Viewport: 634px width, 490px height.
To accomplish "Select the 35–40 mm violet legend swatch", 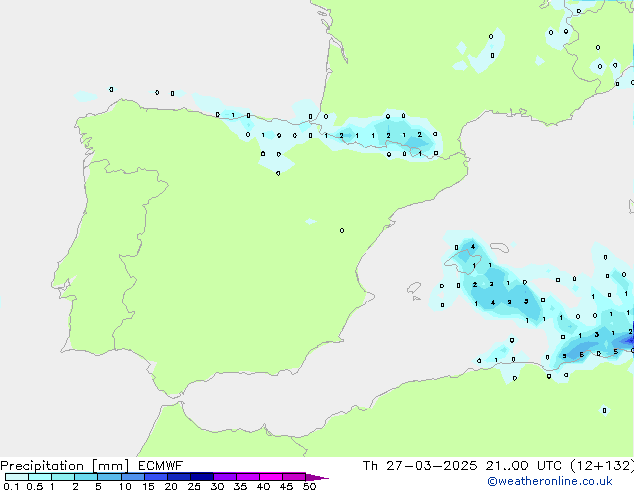I will pyautogui.click(x=247, y=477).
